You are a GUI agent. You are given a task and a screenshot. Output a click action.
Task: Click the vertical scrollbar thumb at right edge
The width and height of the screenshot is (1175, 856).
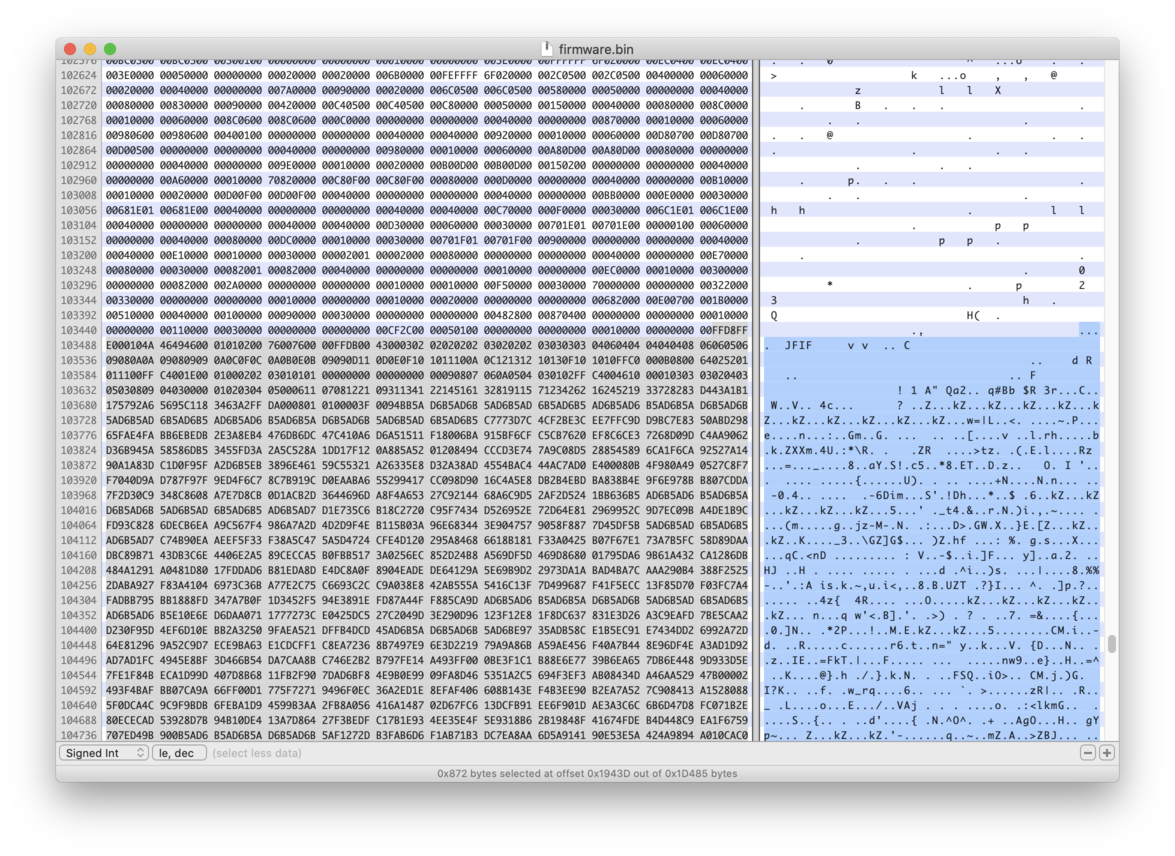1112,644
